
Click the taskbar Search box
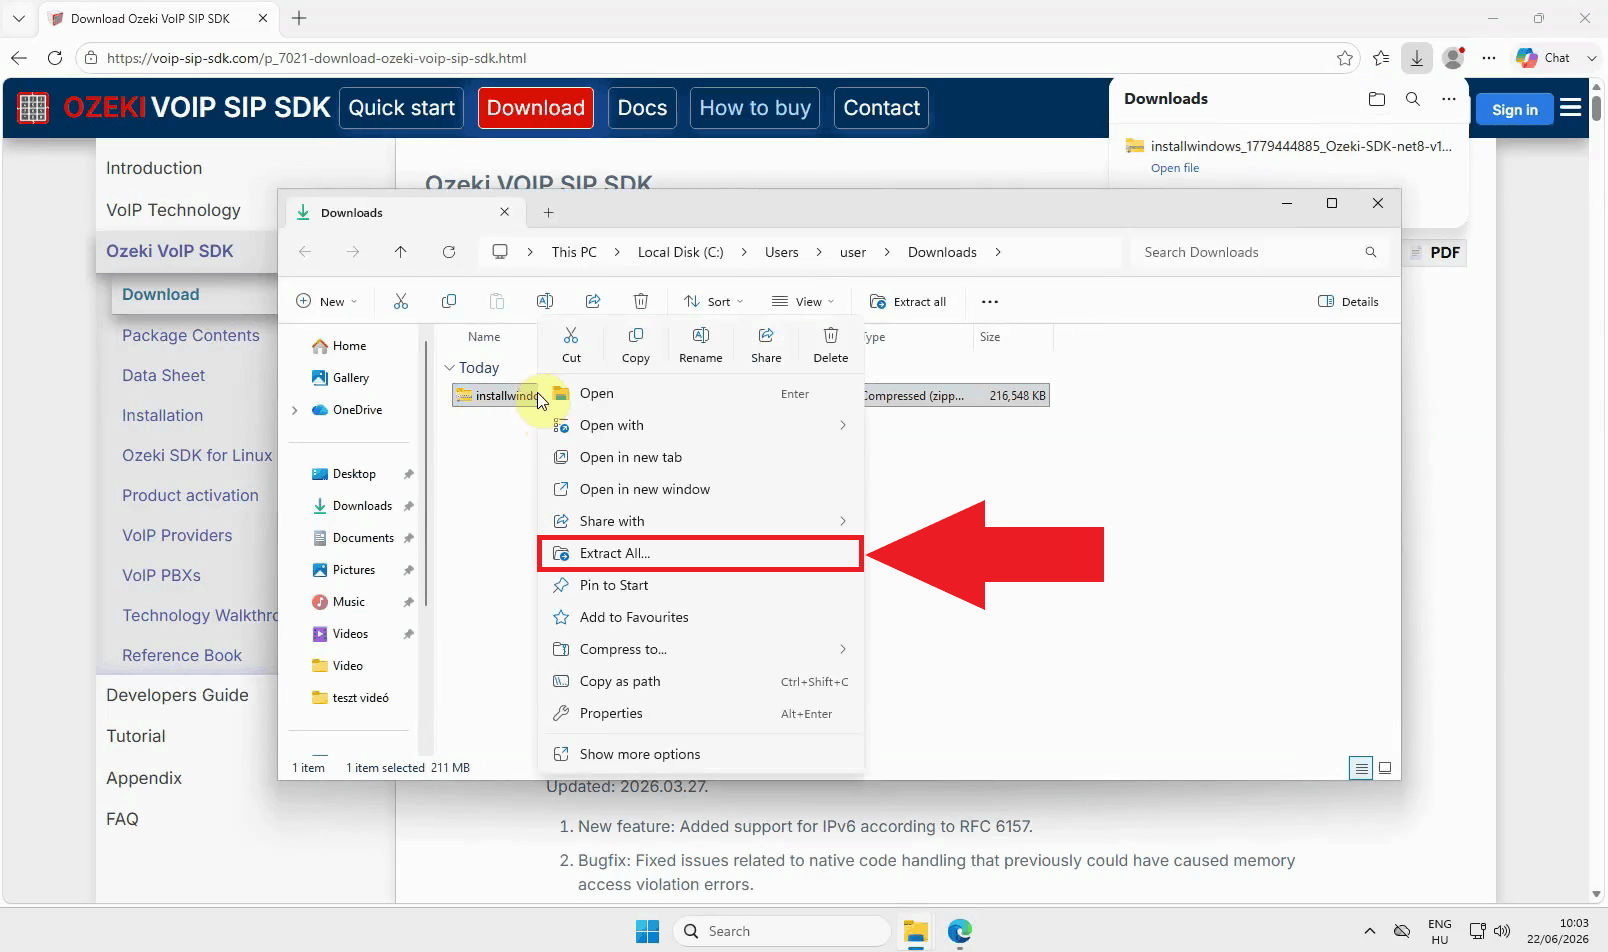click(x=781, y=931)
